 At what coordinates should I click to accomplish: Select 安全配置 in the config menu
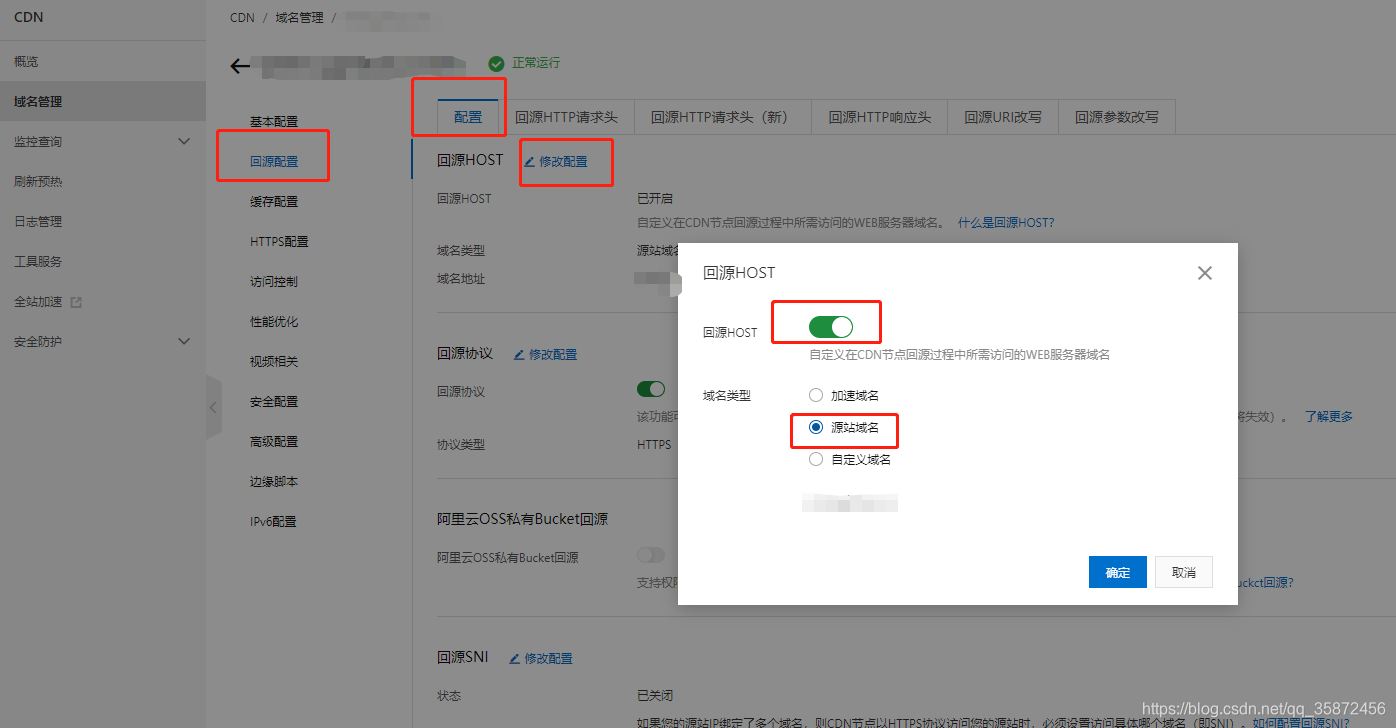point(274,401)
